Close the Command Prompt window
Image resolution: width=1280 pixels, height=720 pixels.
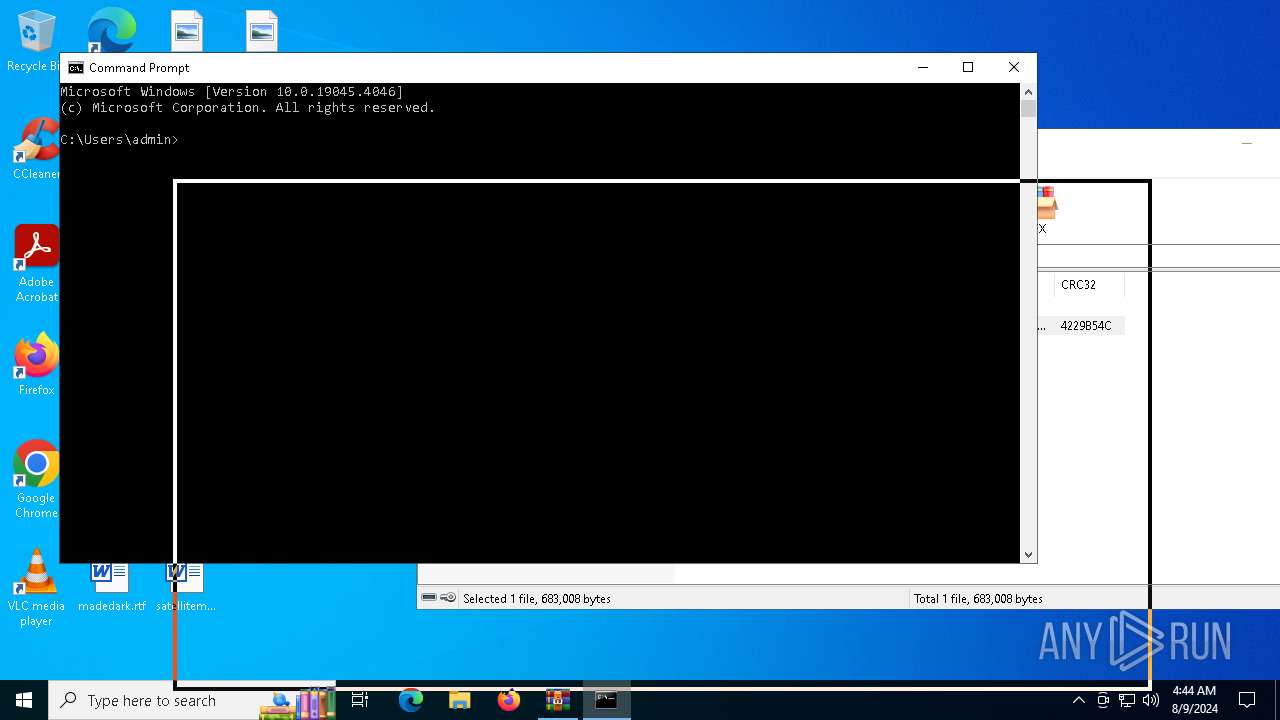coord(1013,67)
